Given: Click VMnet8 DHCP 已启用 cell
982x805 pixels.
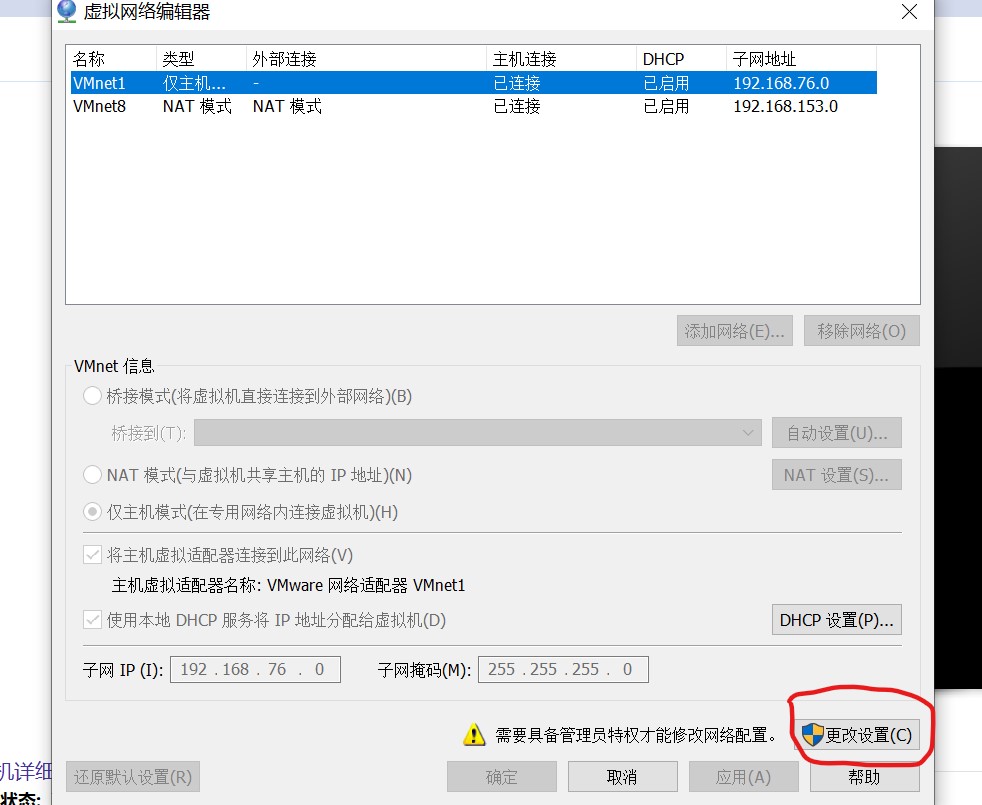Looking at the screenshot, I should pyautogui.click(x=666, y=106).
